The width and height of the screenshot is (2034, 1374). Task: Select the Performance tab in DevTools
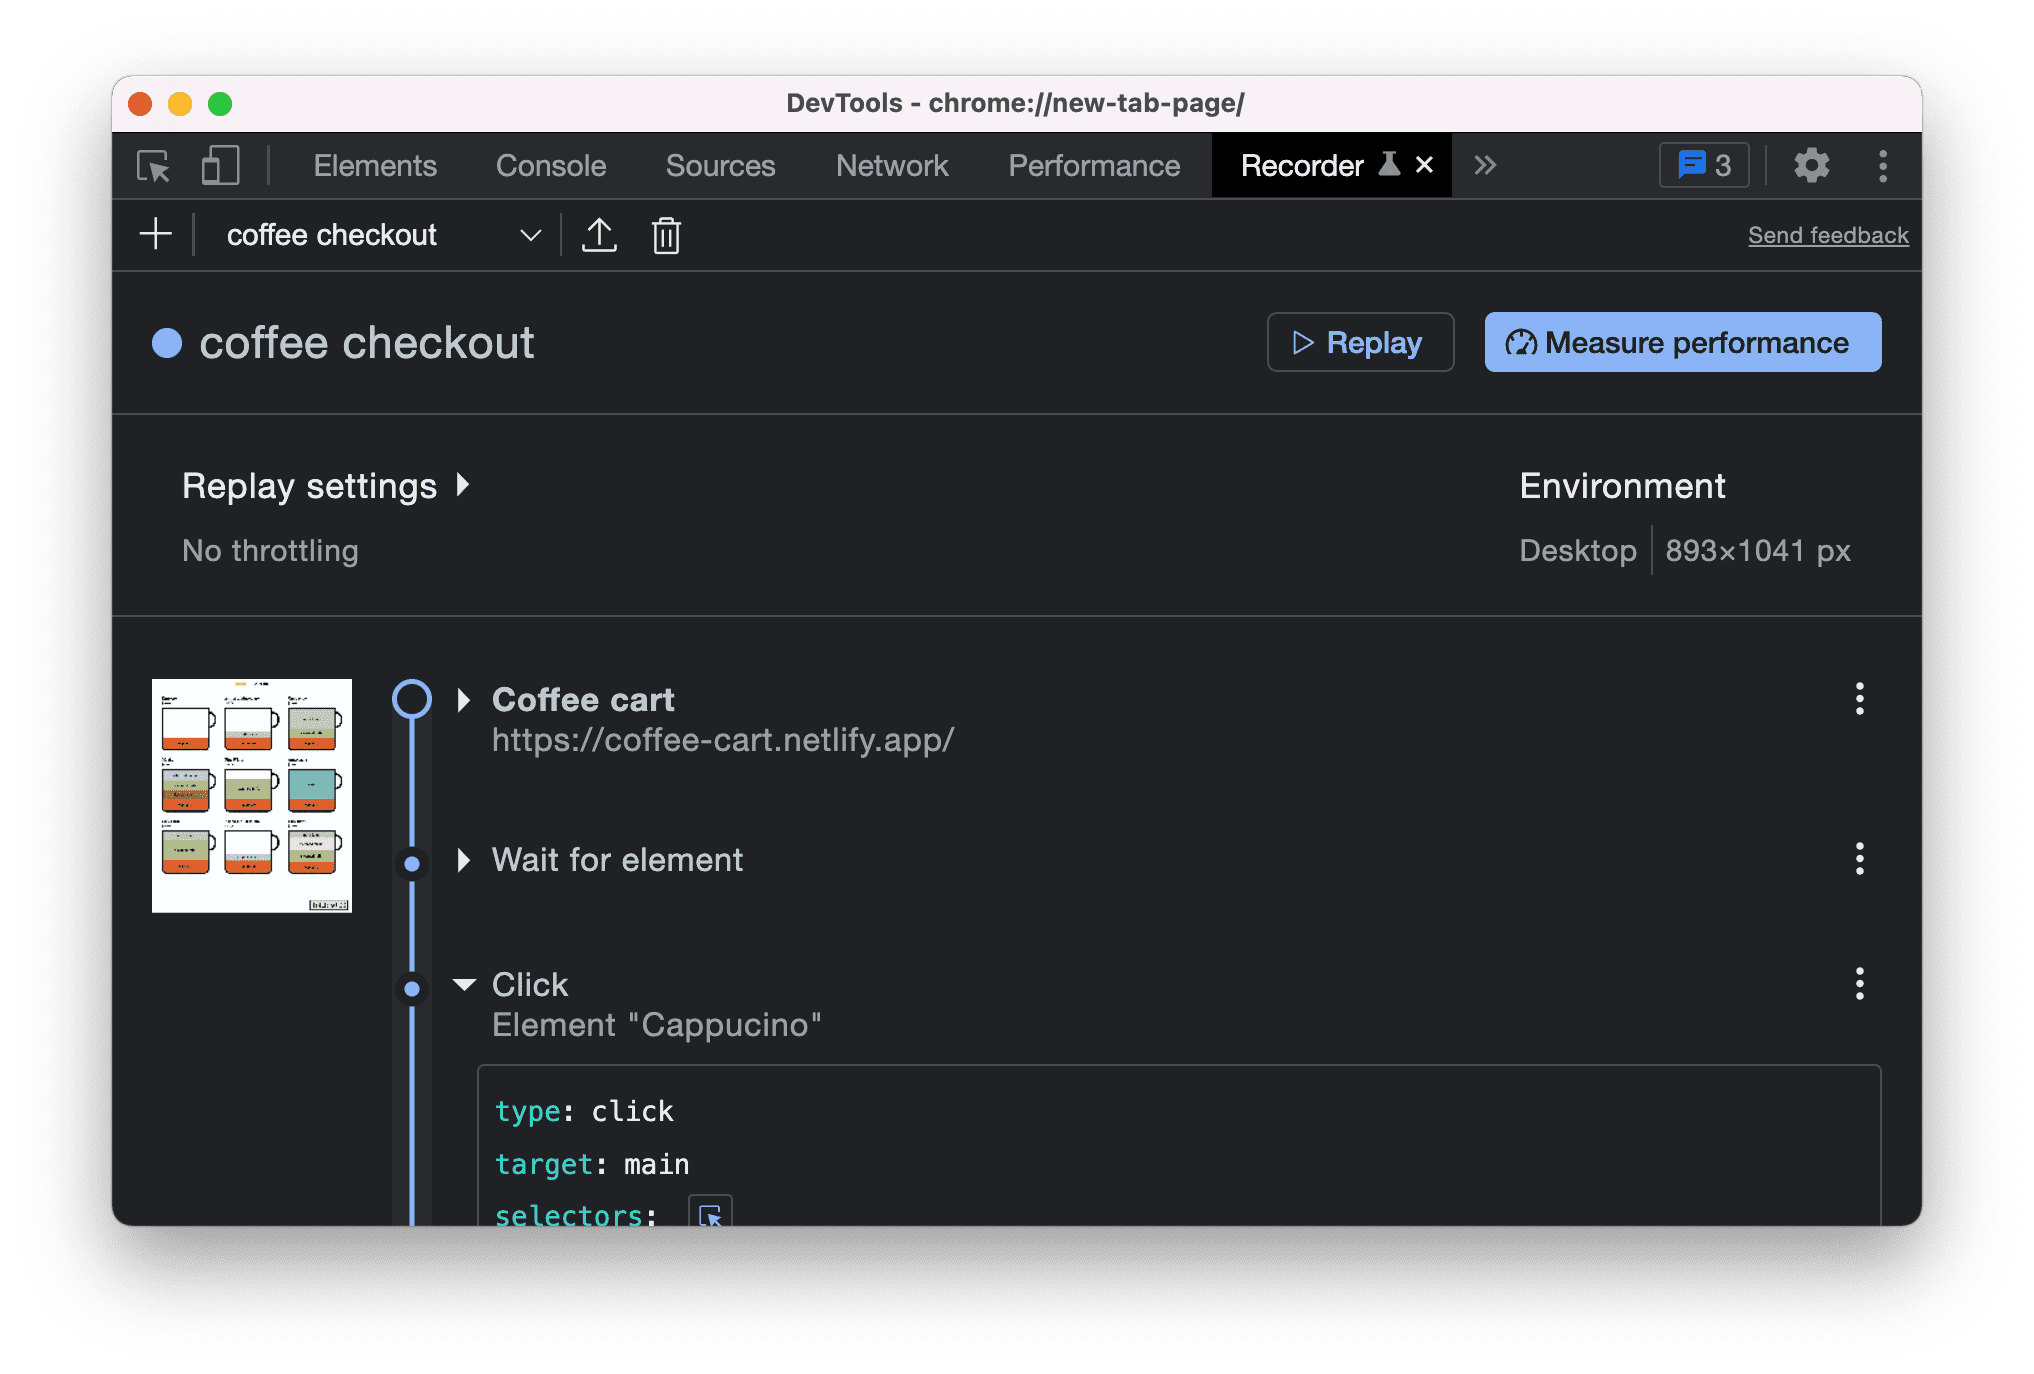(x=1094, y=164)
